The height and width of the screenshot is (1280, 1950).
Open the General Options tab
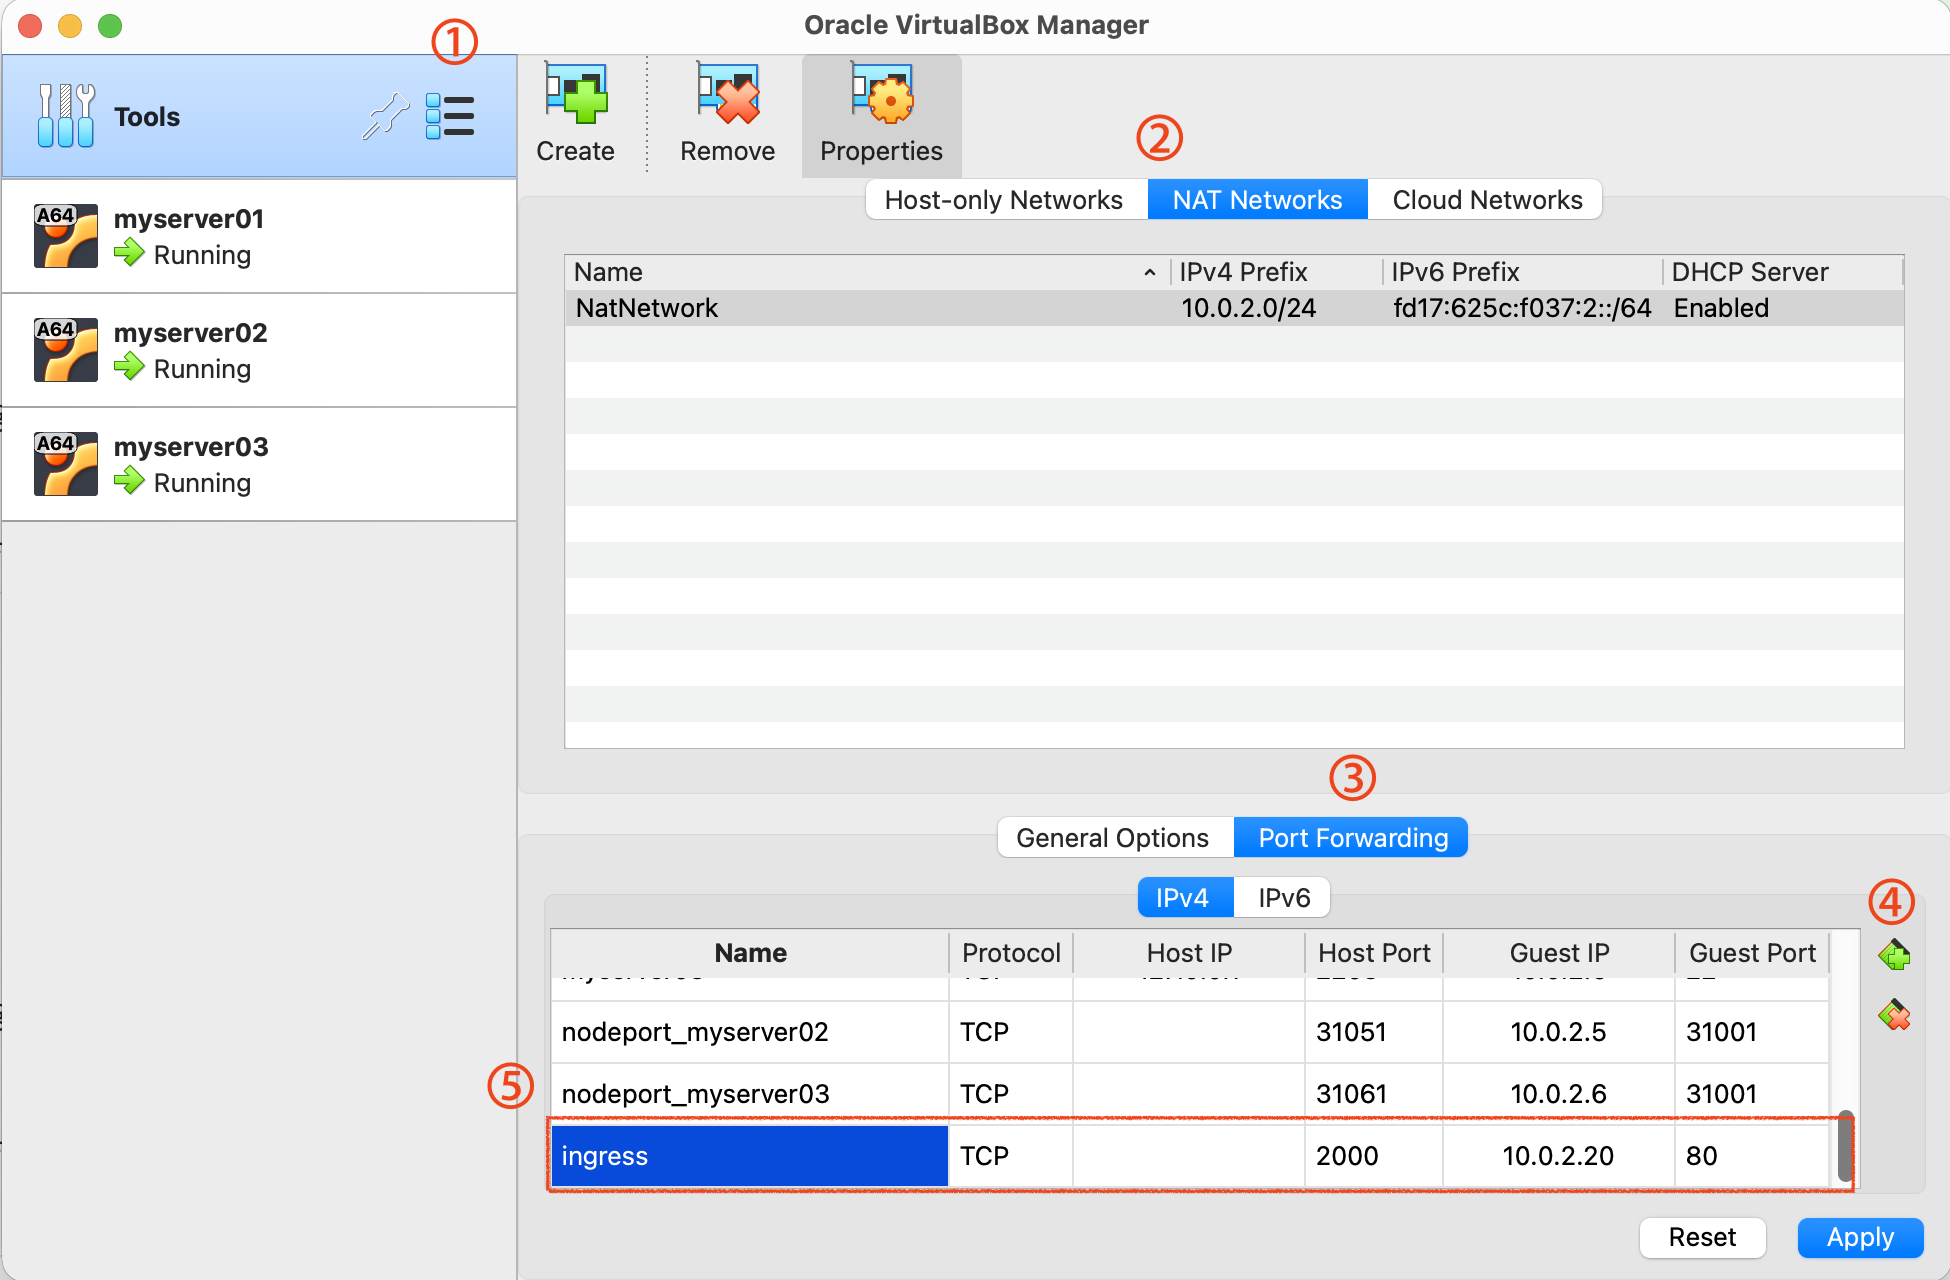pos(1112,838)
